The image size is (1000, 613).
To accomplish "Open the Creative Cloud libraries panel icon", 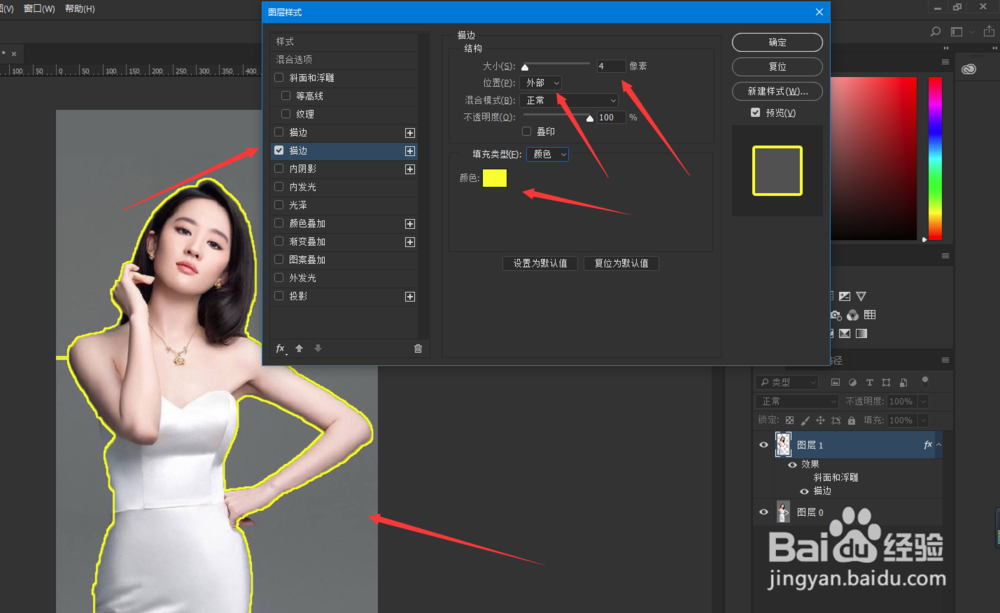I will point(969,69).
